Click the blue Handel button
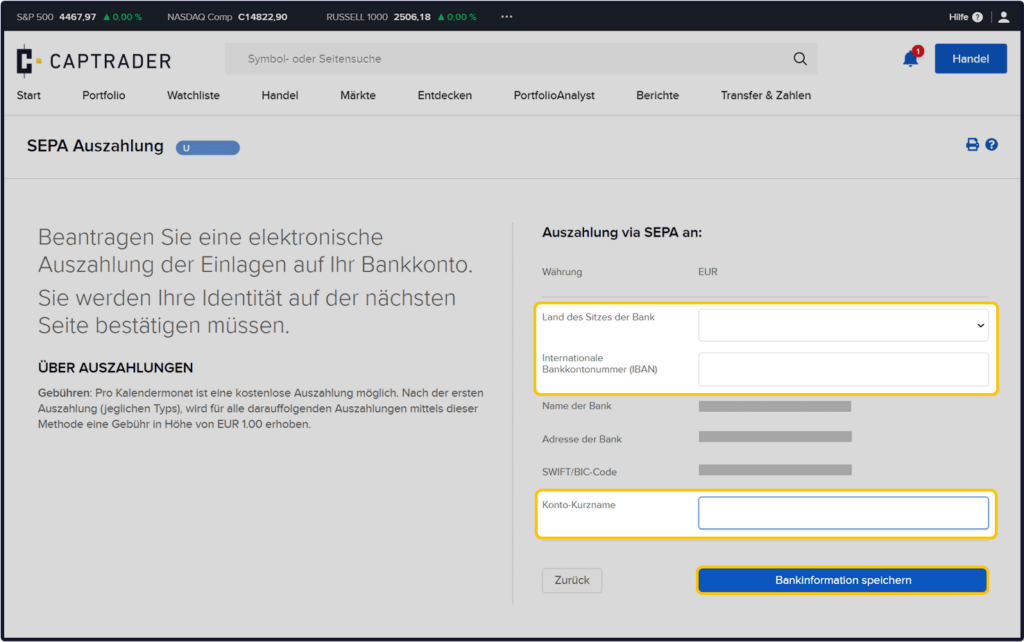The width and height of the screenshot is (1024, 642). [970, 59]
